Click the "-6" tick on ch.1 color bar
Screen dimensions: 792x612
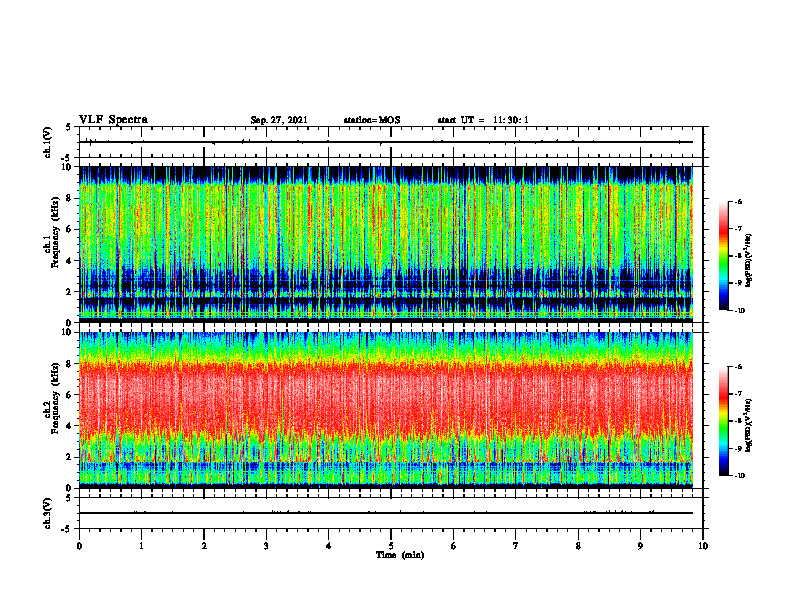[x=738, y=201]
